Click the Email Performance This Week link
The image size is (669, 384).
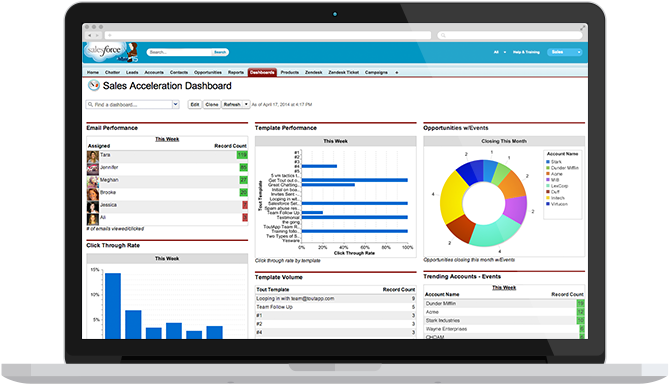(167, 139)
